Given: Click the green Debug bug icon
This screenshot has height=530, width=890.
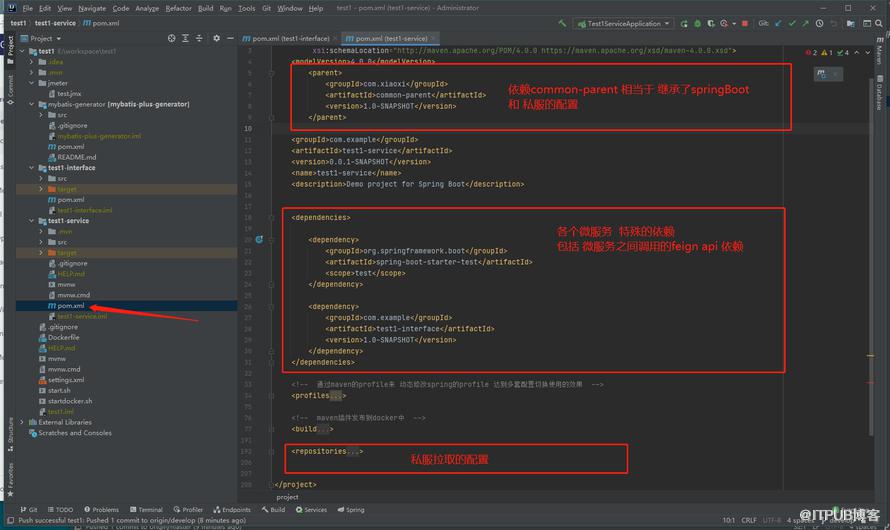Looking at the screenshot, I should click(698, 23).
